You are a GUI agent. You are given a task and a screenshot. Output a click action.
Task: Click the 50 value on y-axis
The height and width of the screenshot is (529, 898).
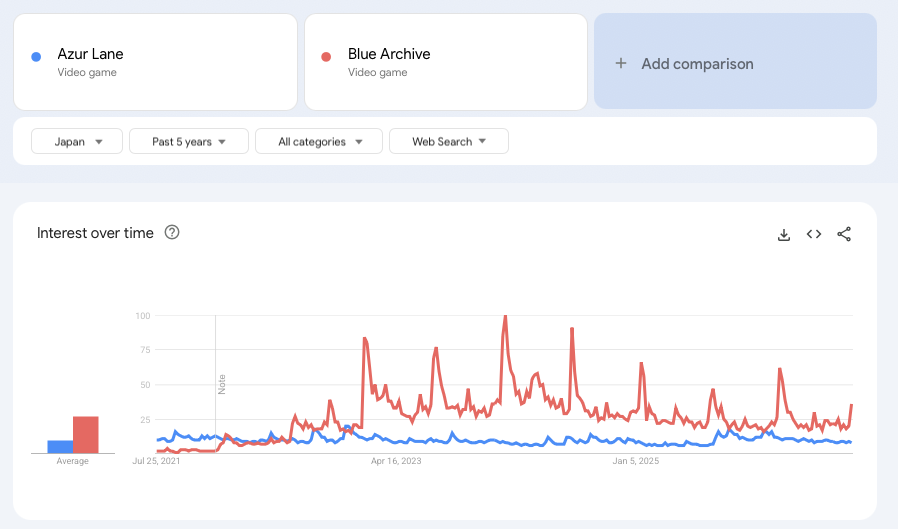point(145,385)
